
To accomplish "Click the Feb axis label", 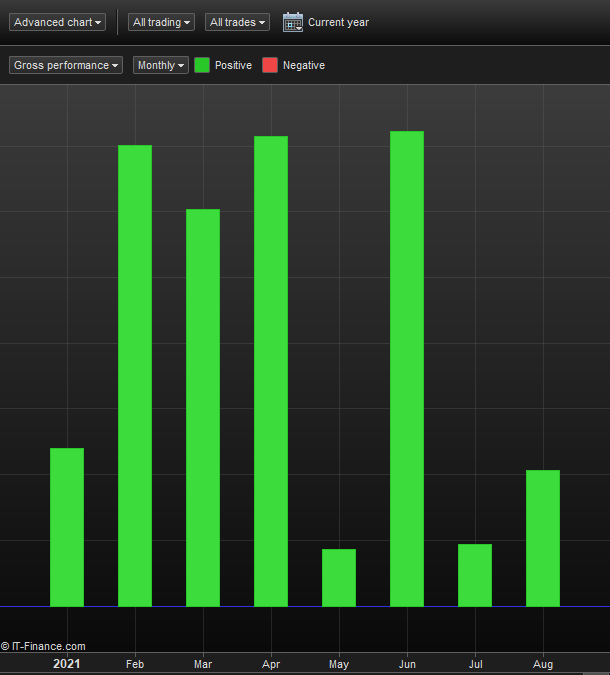I will [135, 664].
